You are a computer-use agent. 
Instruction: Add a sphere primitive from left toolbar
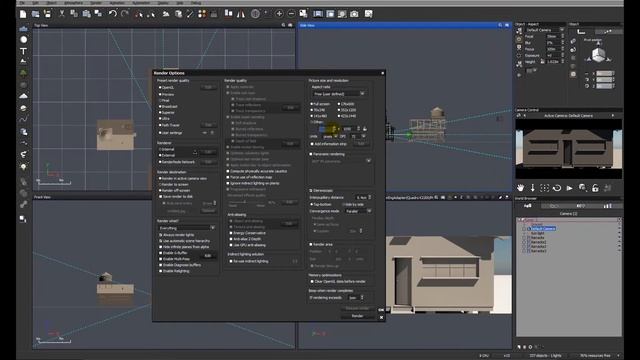24,39
